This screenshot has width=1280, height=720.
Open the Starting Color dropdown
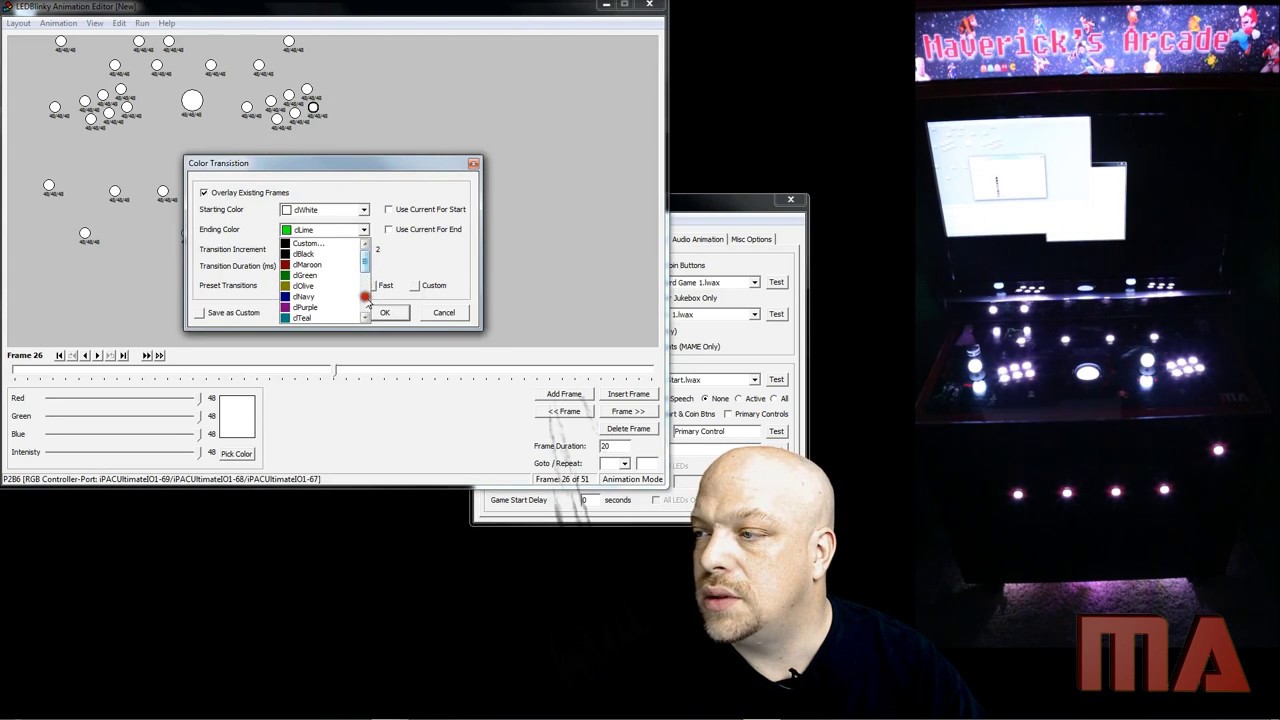coord(364,210)
